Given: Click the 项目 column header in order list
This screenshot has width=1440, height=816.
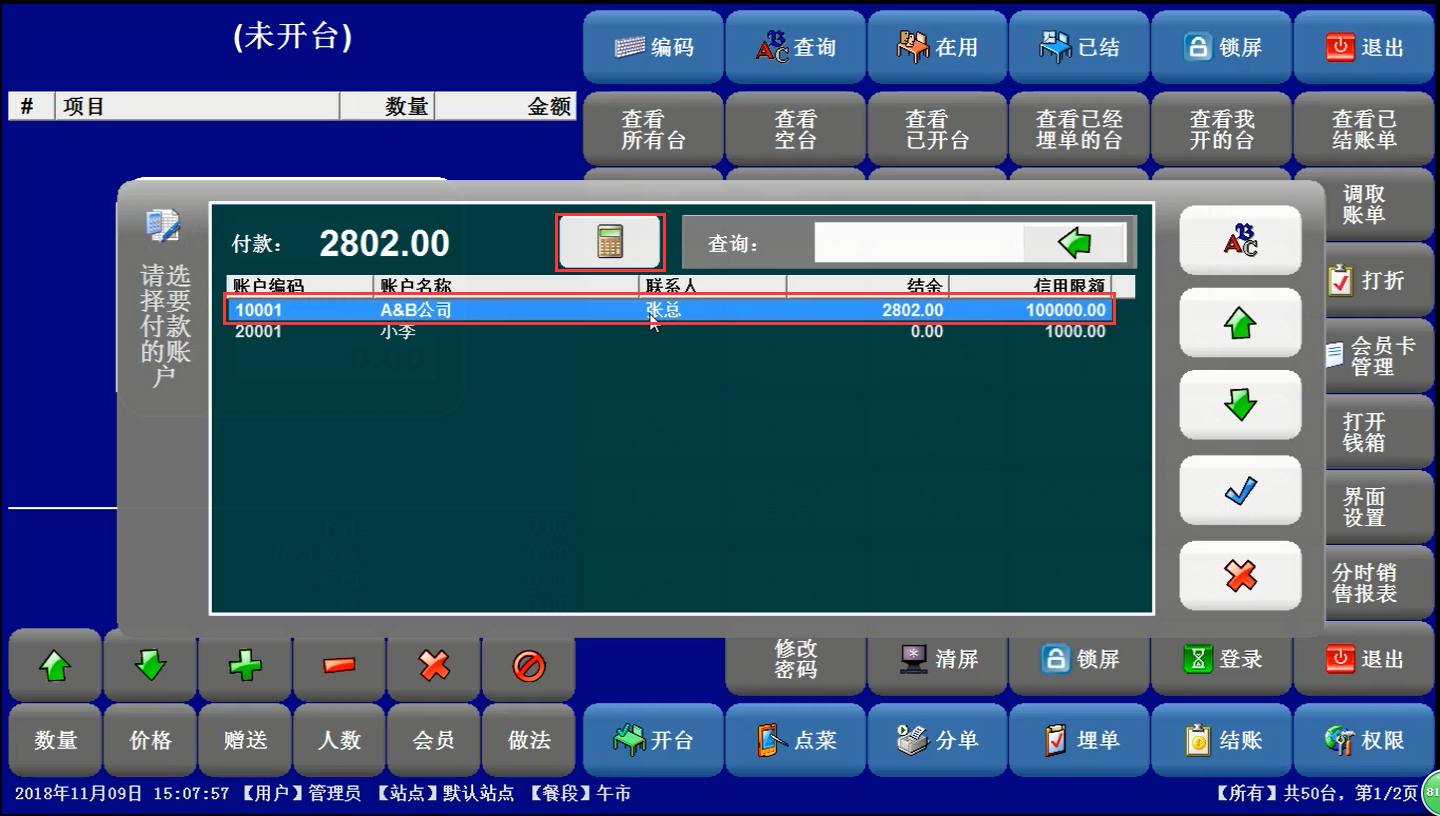Looking at the screenshot, I should tap(198, 106).
